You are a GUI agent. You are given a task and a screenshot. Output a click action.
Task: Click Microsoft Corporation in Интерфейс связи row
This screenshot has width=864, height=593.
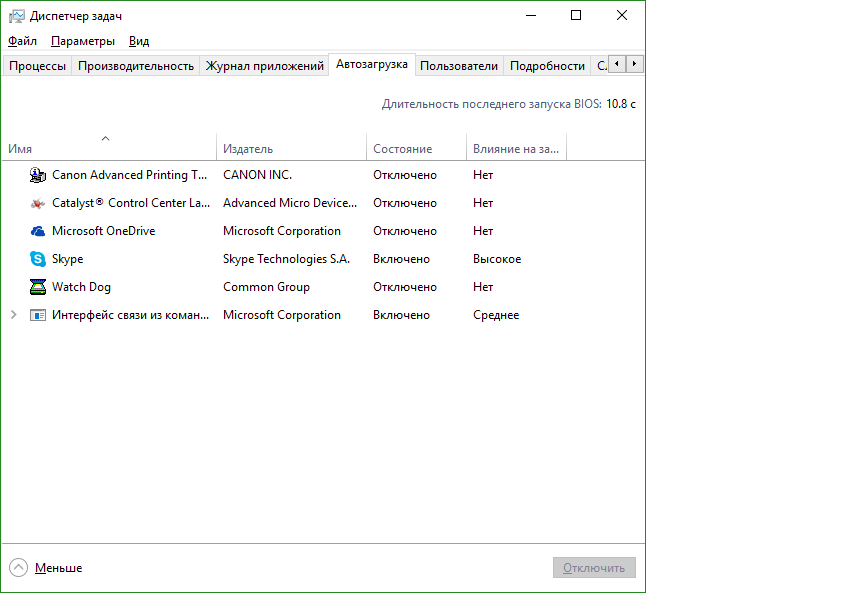(x=282, y=315)
